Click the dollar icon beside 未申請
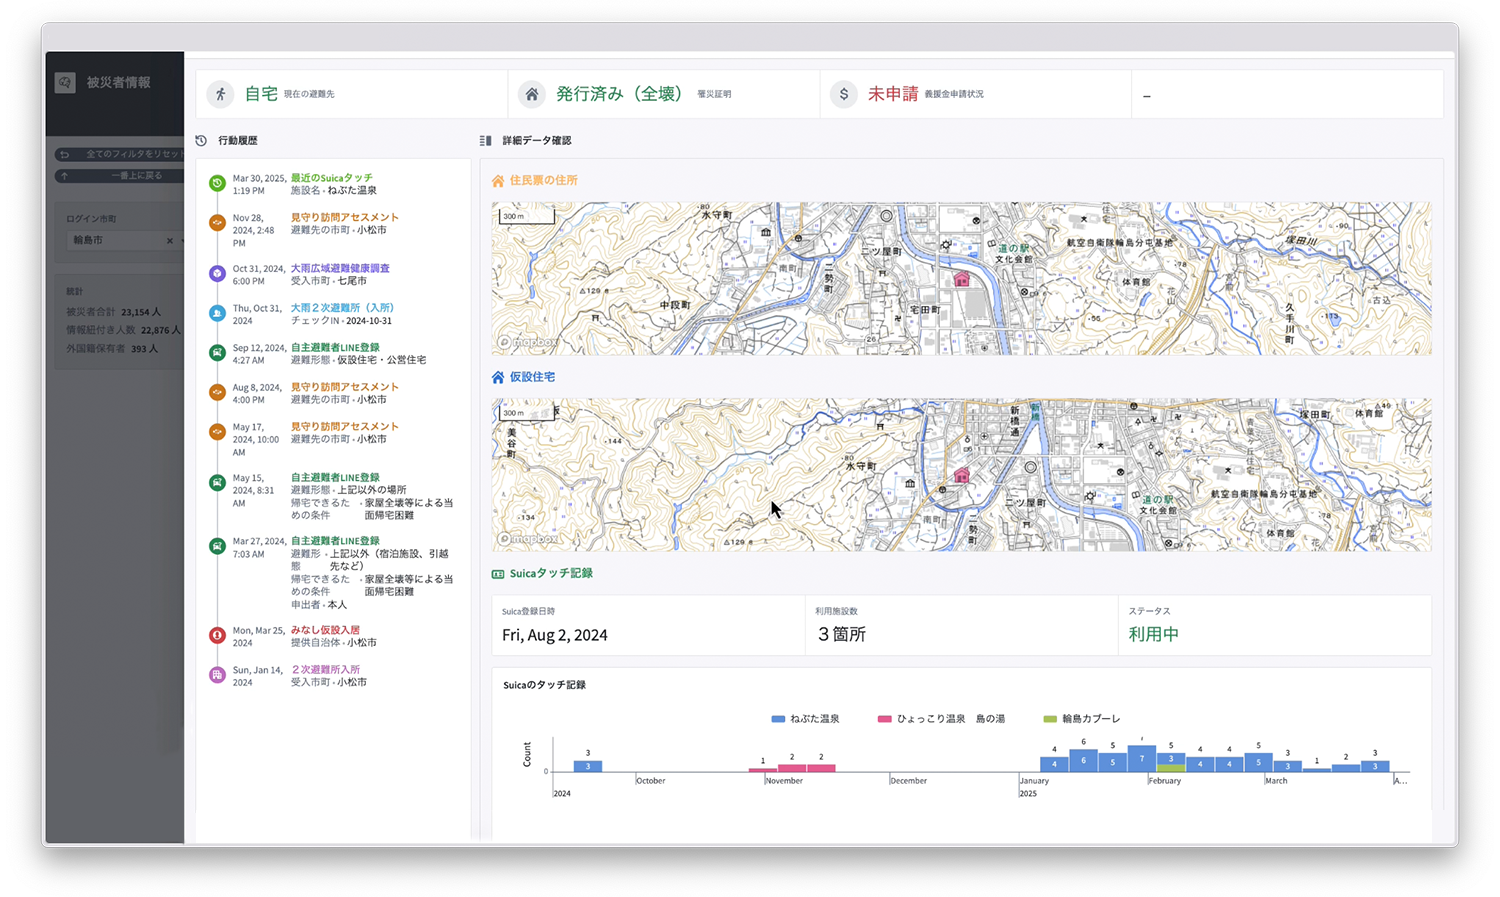The height and width of the screenshot is (897, 1500). 844,94
